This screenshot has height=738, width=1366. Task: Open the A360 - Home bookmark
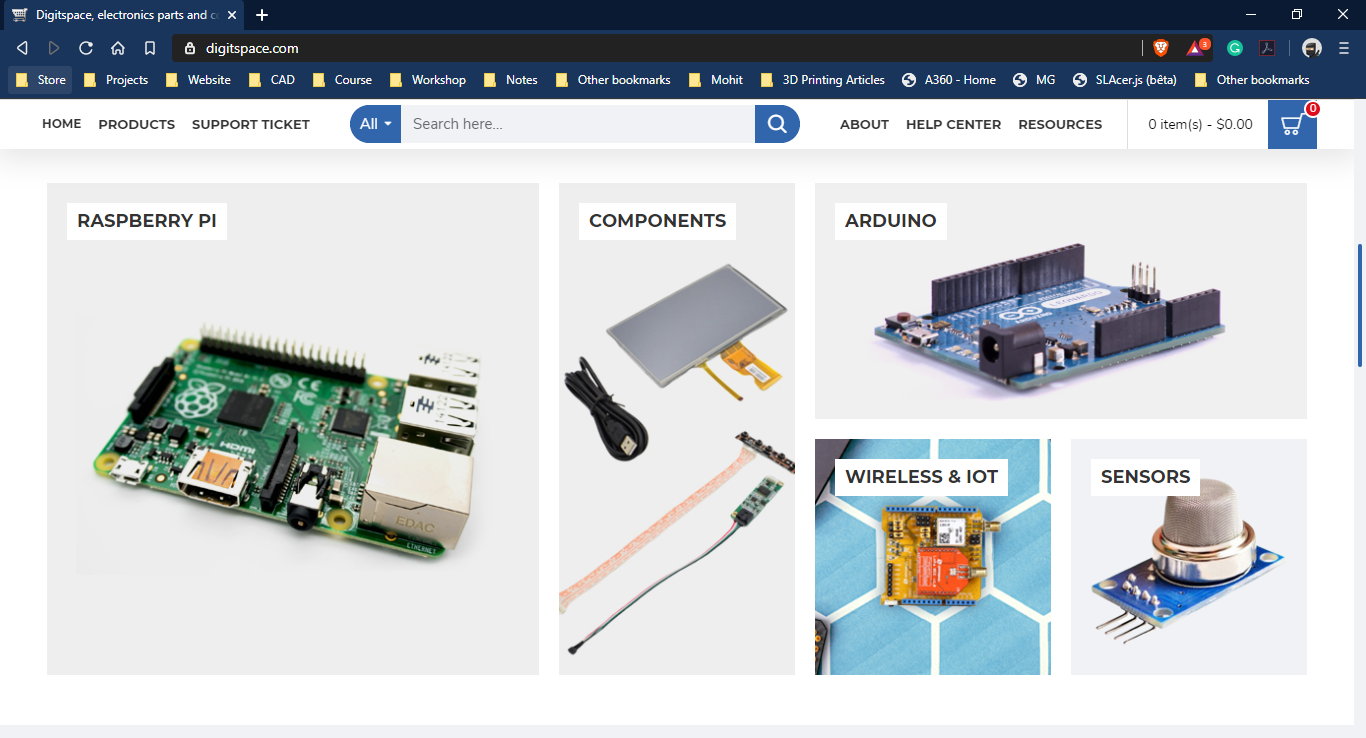949,80
